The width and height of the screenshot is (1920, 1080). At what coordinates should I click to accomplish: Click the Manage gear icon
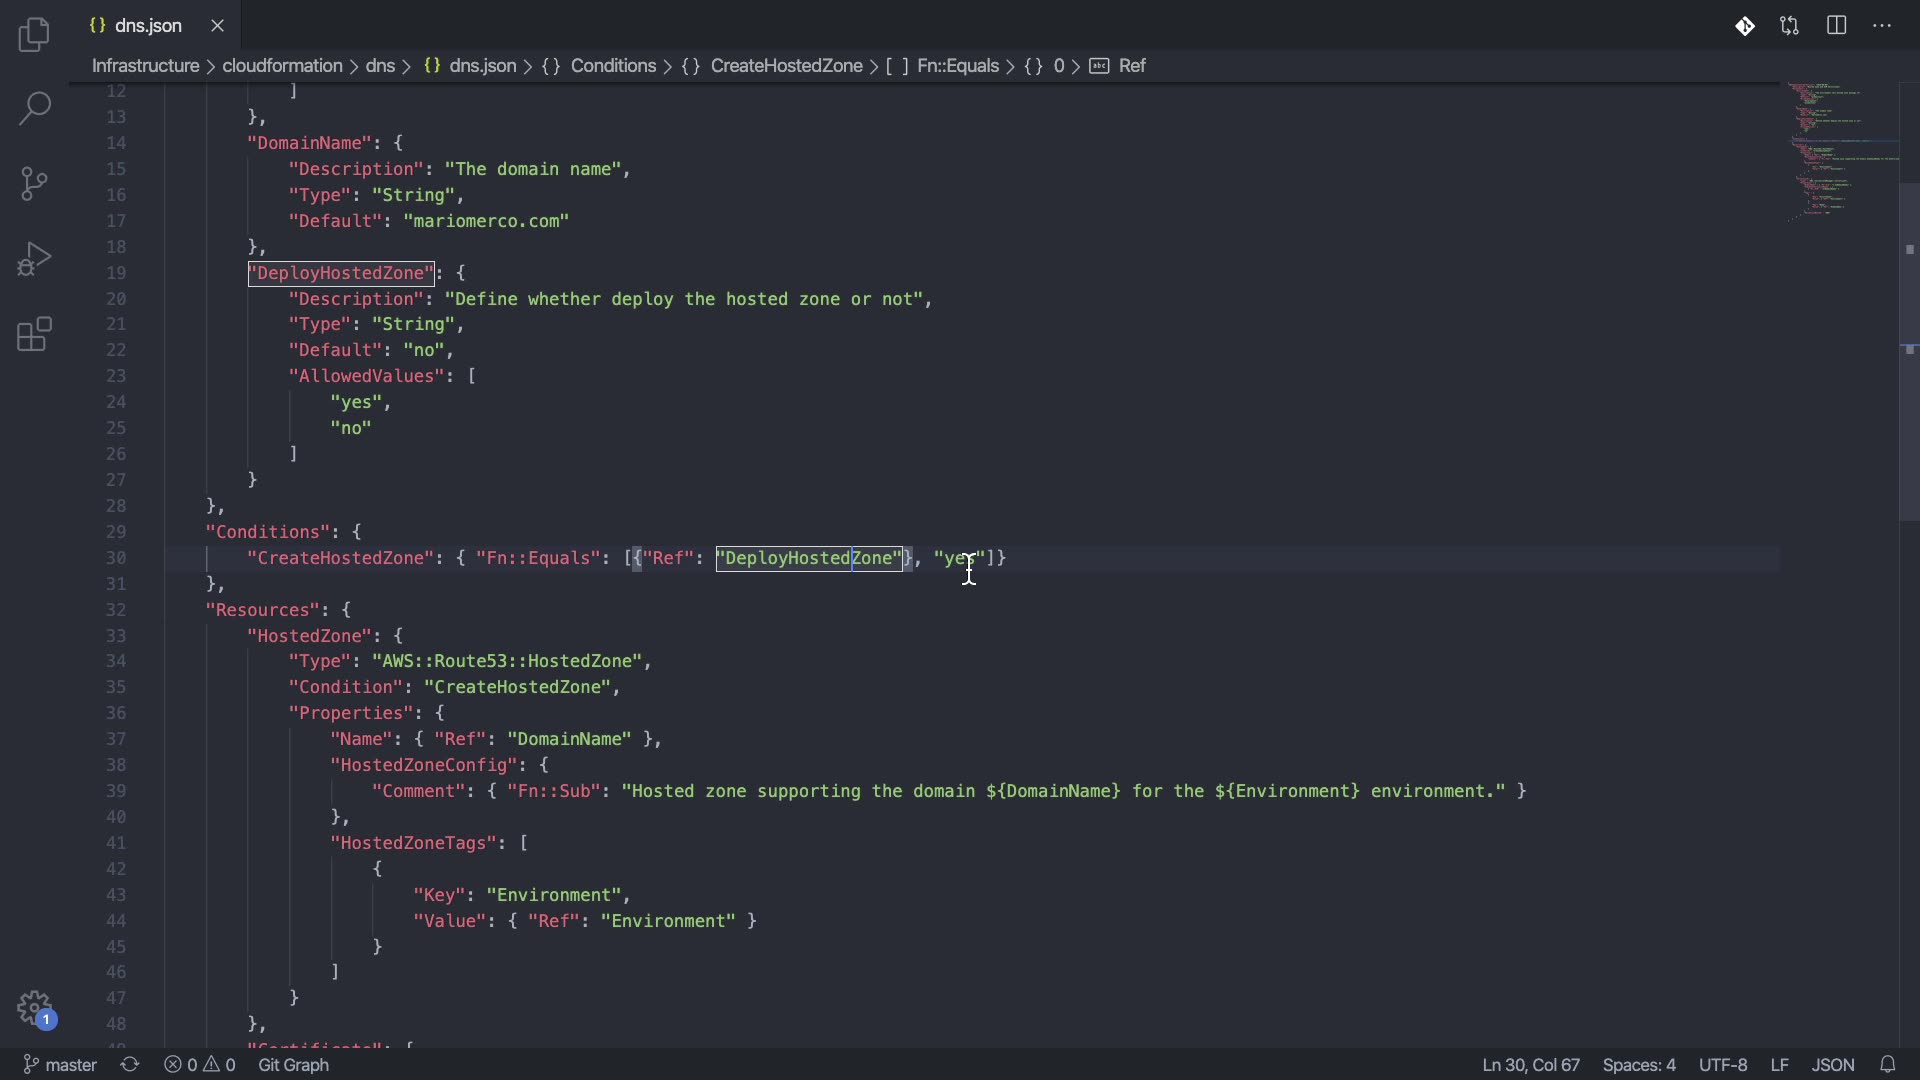pyautogui.click(x=34, y=1007)
